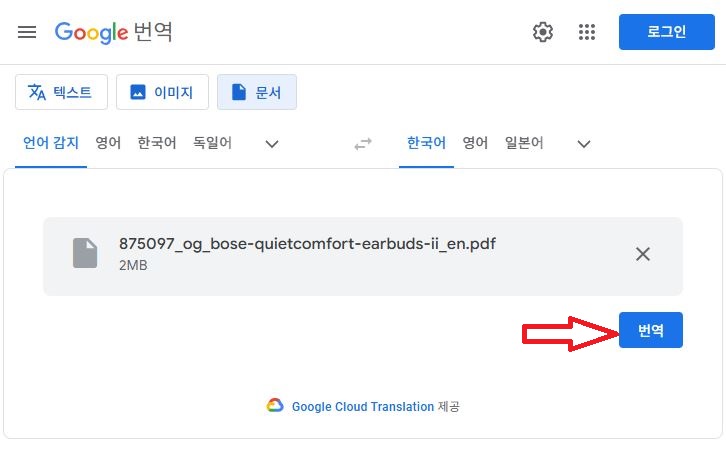Screen dimensions: 726x451
Task: Switch to the 이미지 translation mode
Action: (x=162, y=92)
